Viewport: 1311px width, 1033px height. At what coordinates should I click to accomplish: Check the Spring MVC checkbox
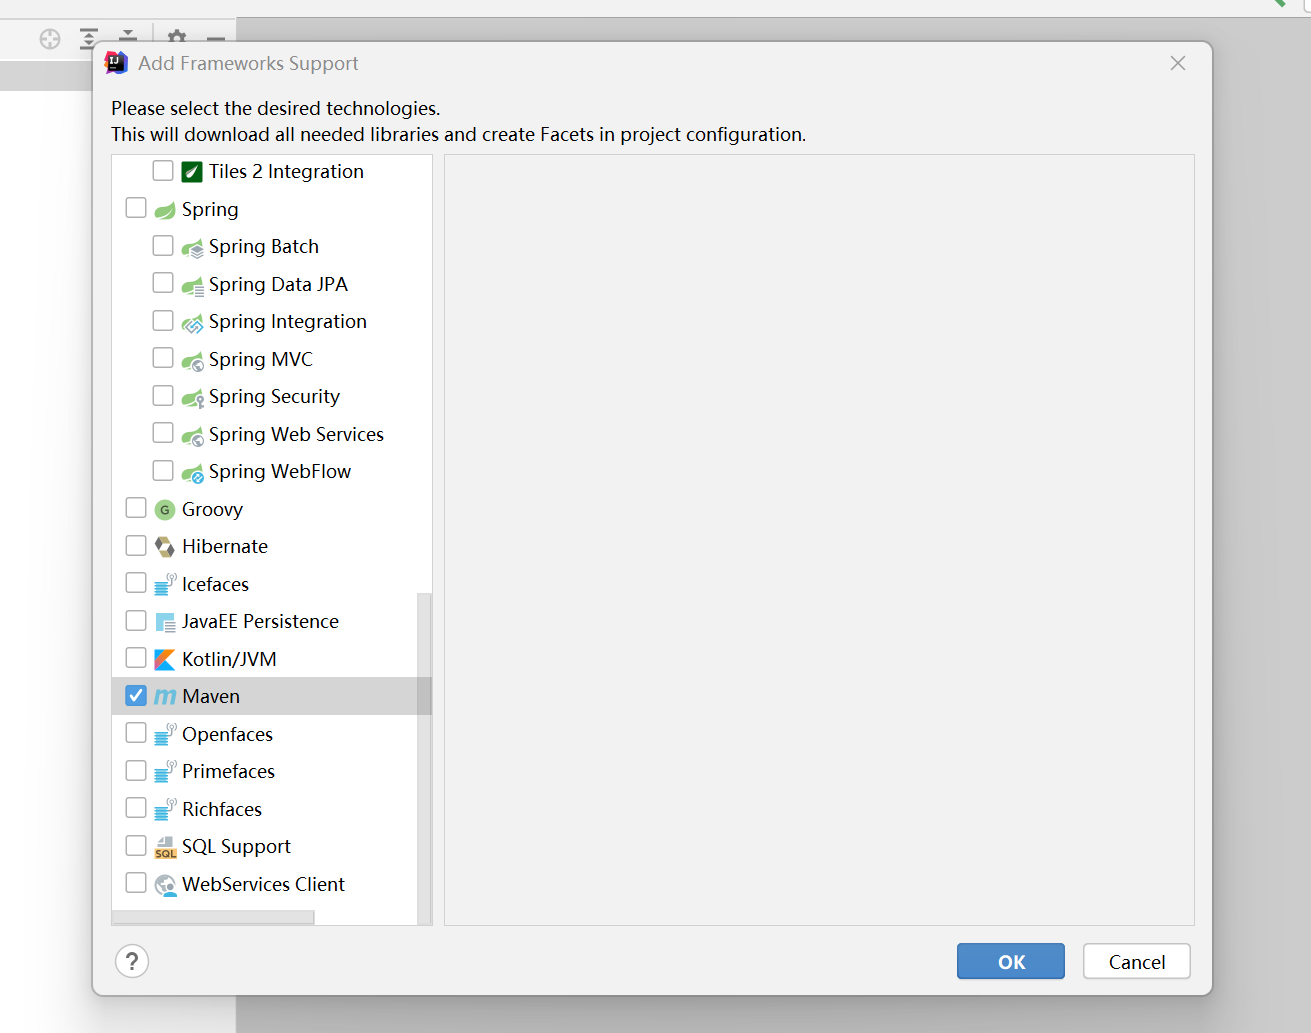click(163, 358)
